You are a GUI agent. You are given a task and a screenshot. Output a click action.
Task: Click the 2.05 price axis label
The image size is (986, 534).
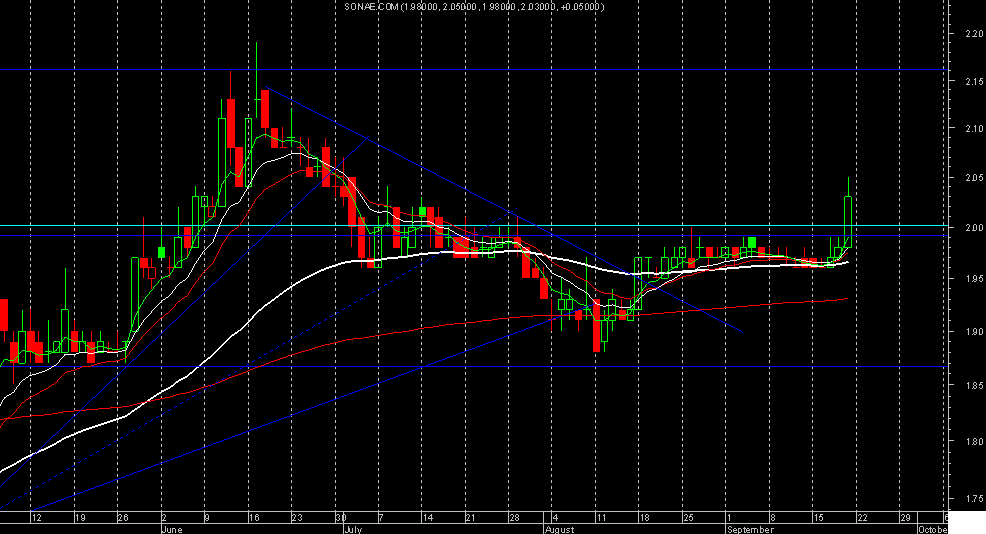pos(974,178)
